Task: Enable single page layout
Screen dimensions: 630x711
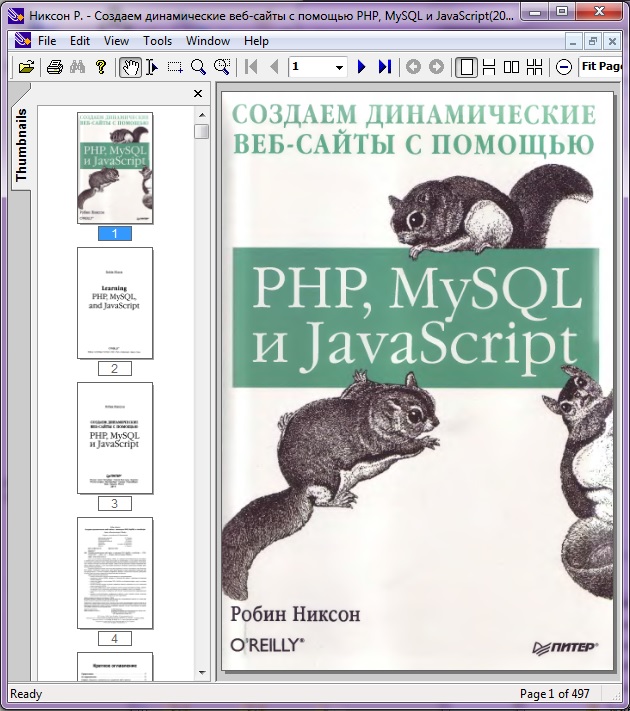Action: (466, 67)
